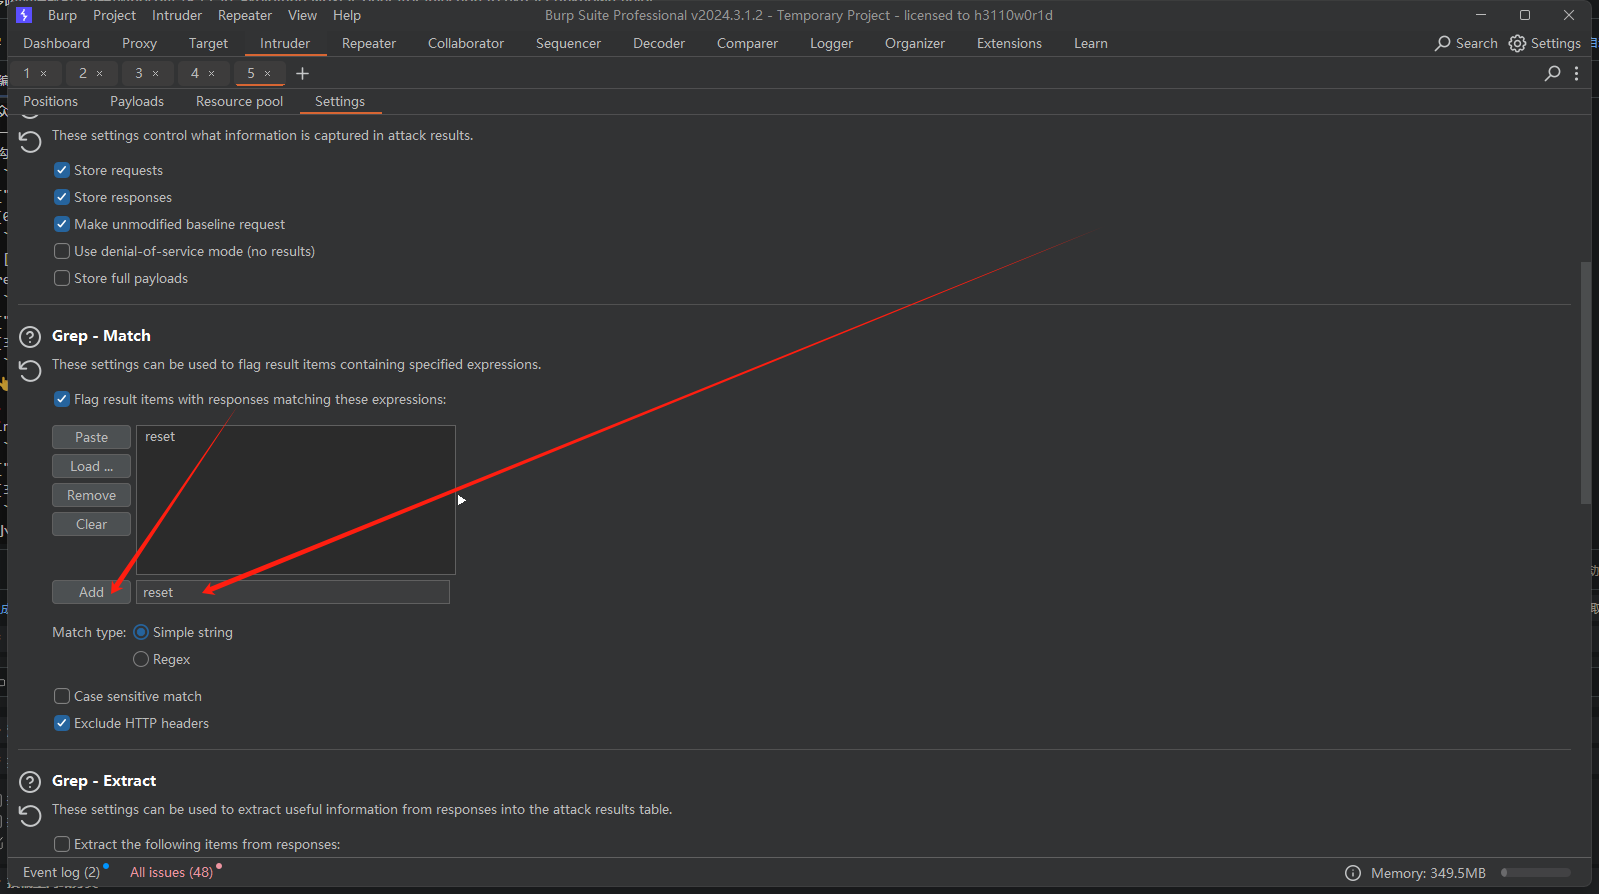Select the 'reset' entry in expressions list
The width and height of the screenshot is (1599, 894).
160,436
